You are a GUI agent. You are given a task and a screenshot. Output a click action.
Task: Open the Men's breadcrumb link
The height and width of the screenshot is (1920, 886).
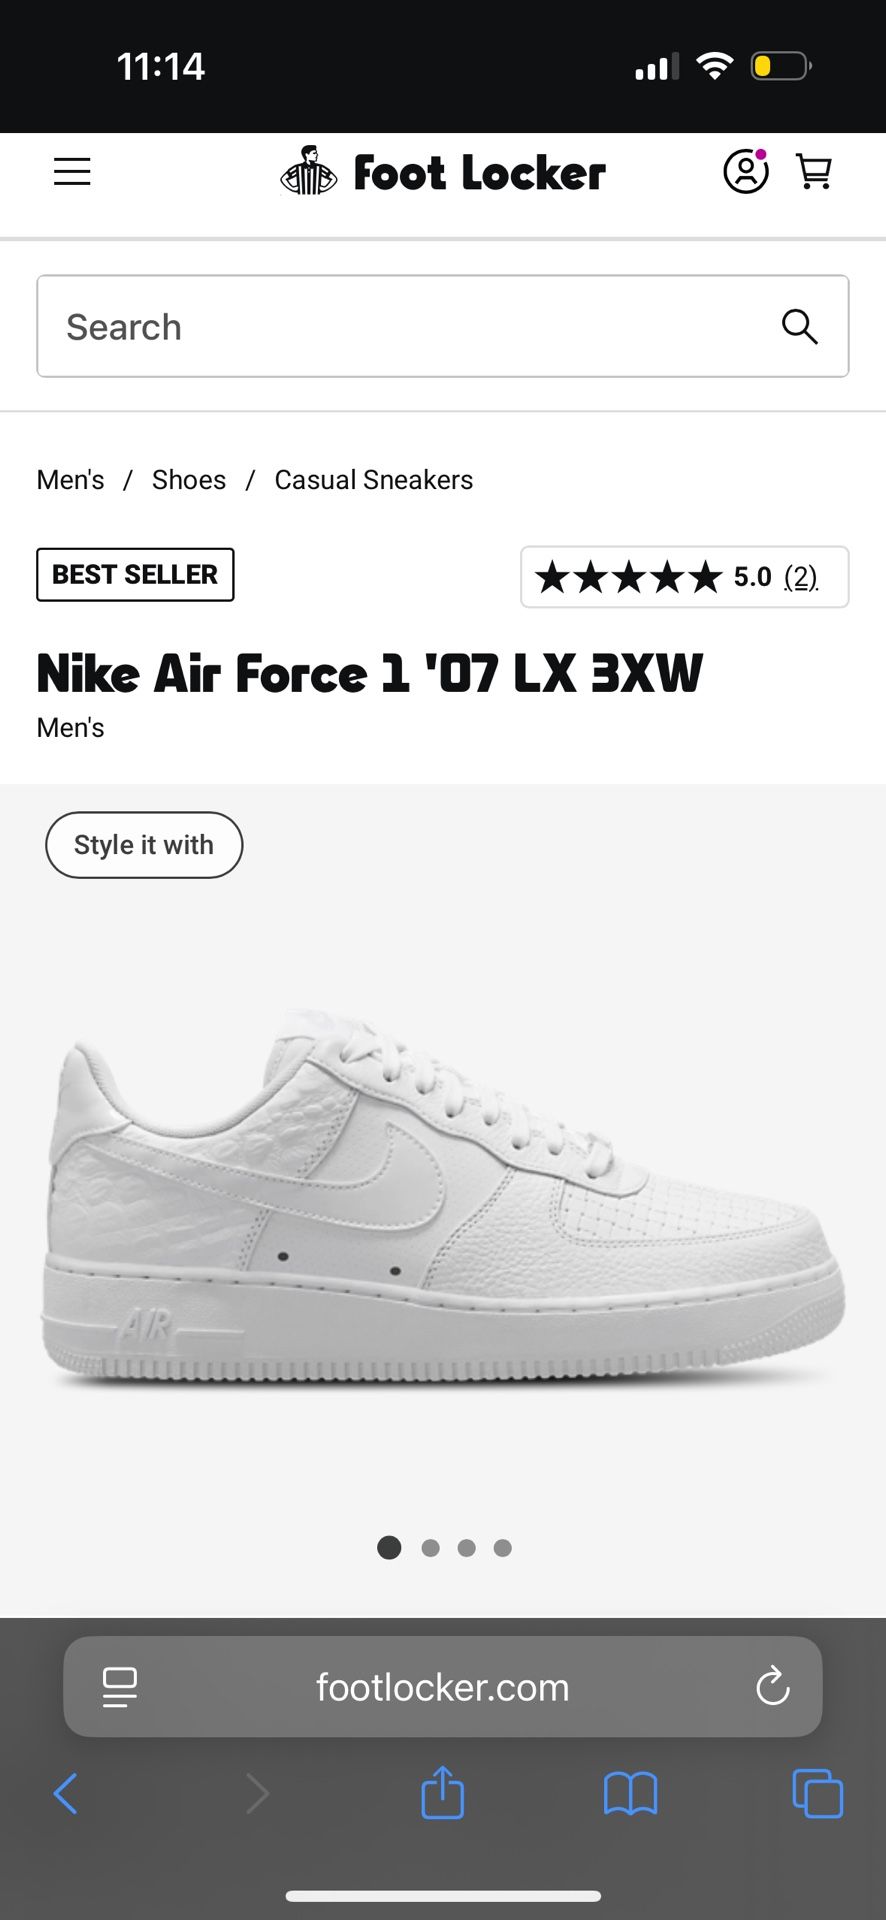70,480
